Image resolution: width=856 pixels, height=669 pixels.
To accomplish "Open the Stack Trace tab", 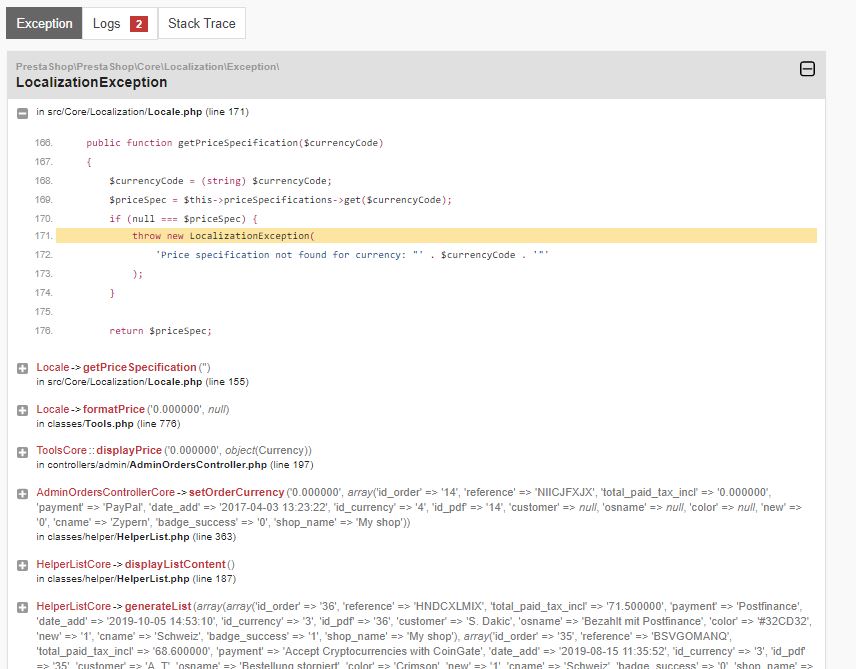I will (201, 23).
